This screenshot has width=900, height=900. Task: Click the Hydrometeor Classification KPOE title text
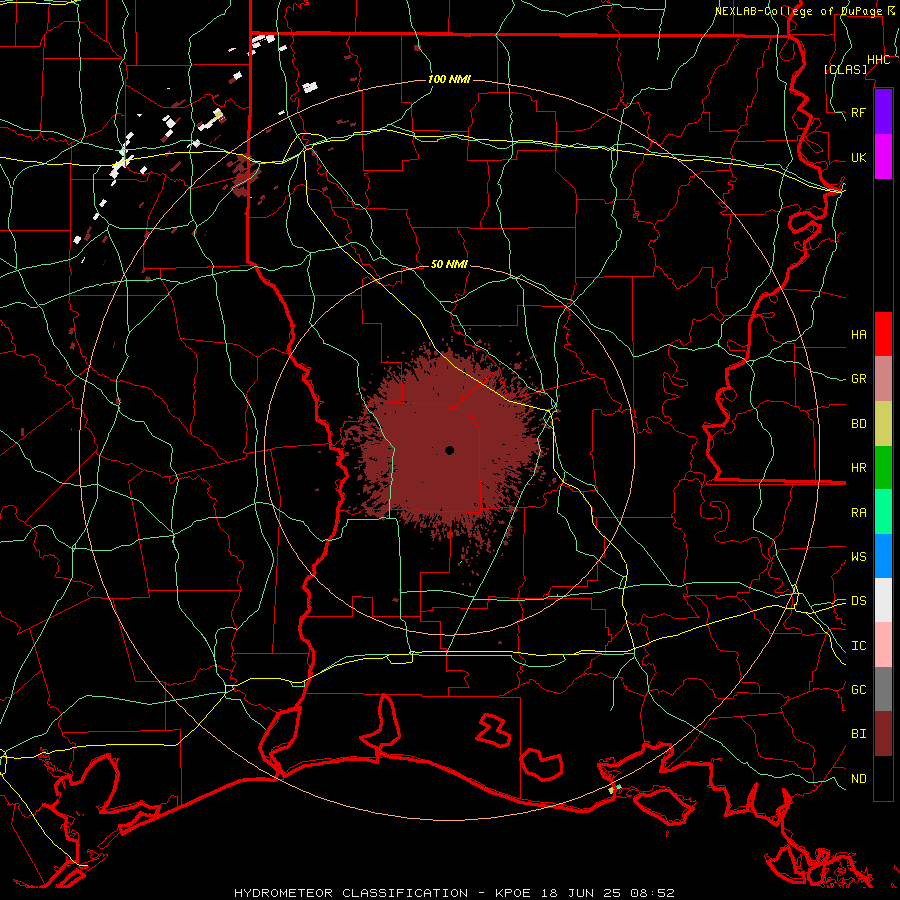pyautogui.click(x=454, y=893)
